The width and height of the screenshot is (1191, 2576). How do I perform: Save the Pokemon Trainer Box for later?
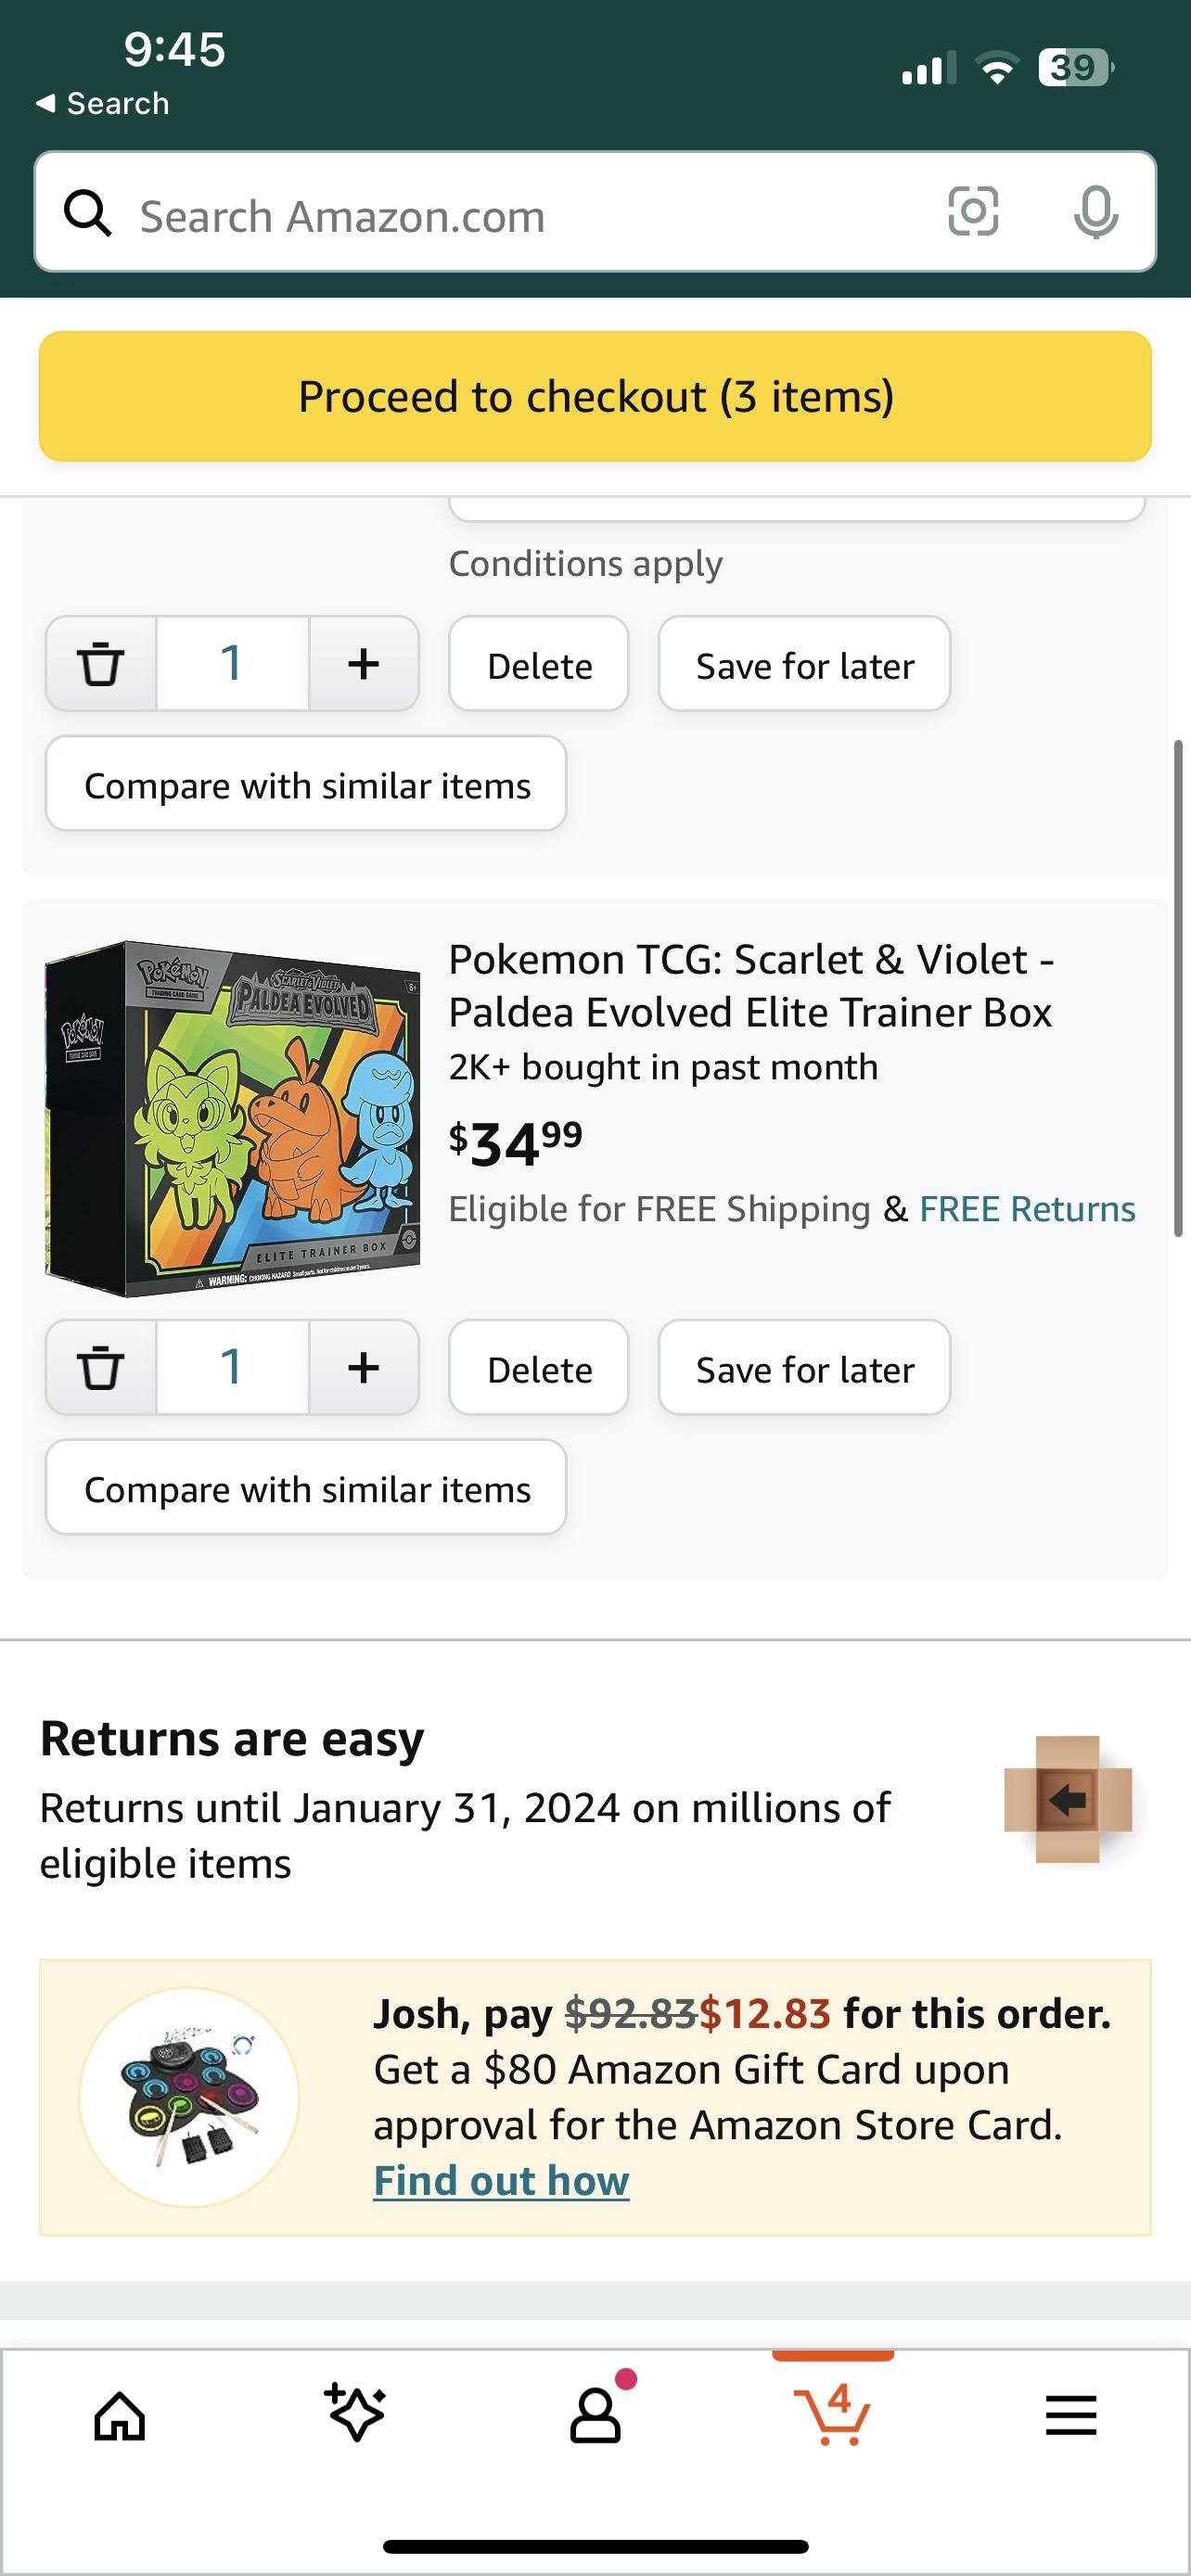(x=804, y=1367)
